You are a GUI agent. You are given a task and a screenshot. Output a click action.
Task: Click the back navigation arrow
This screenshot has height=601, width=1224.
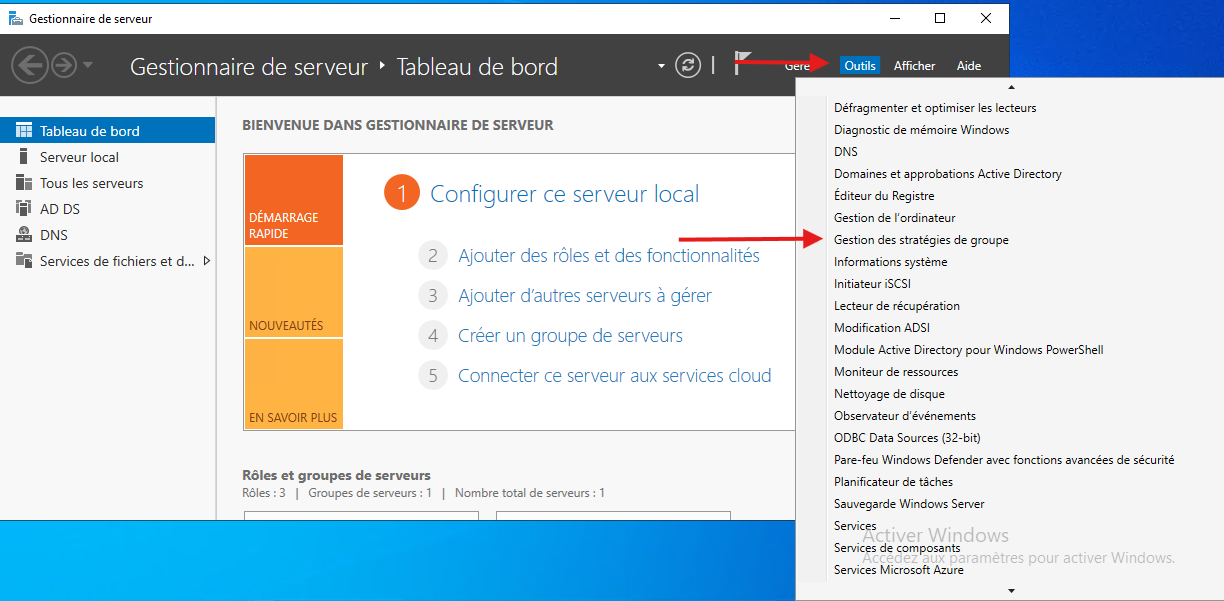point(30,65)
